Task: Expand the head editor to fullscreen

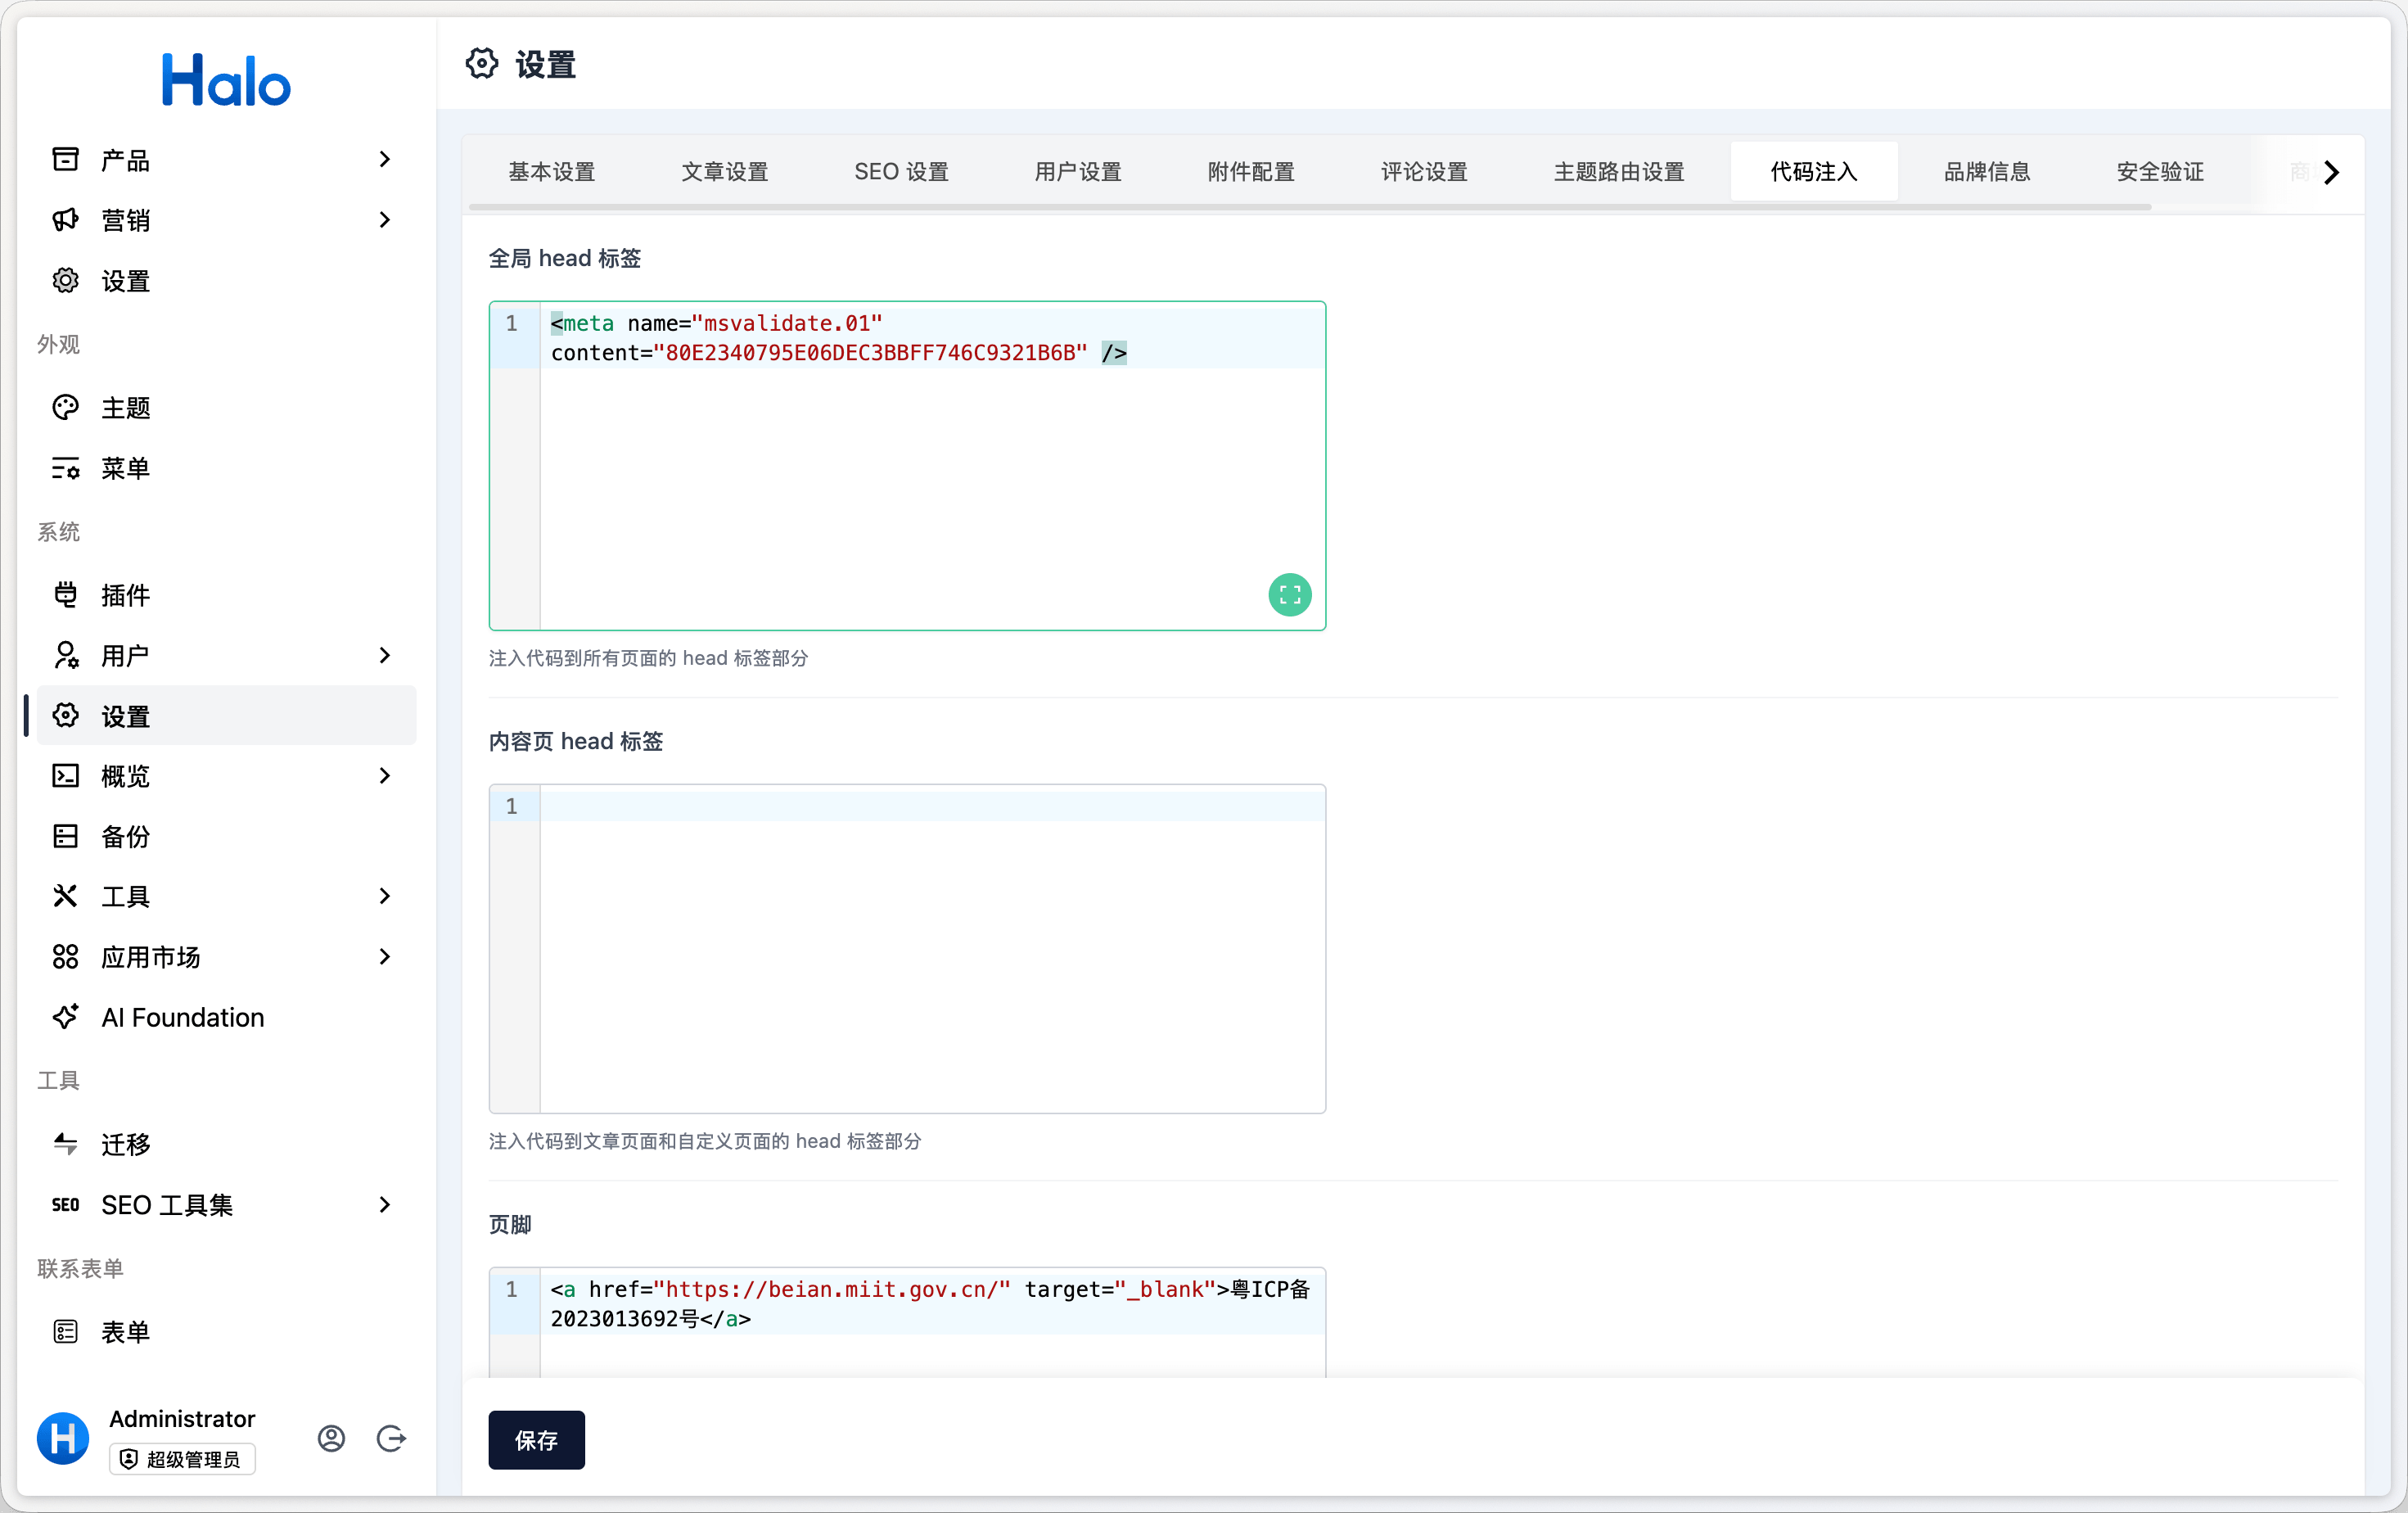Action: (1290, 595)
